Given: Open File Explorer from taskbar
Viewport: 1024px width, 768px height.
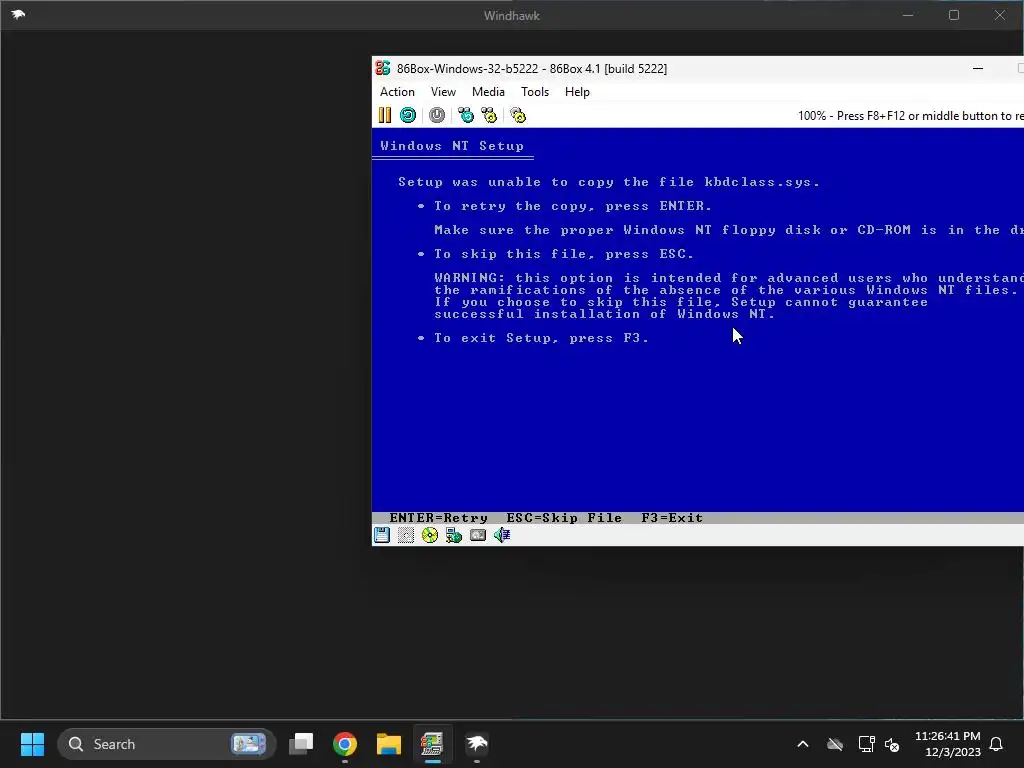Looking at the screenshot, I should click(389, 744).
